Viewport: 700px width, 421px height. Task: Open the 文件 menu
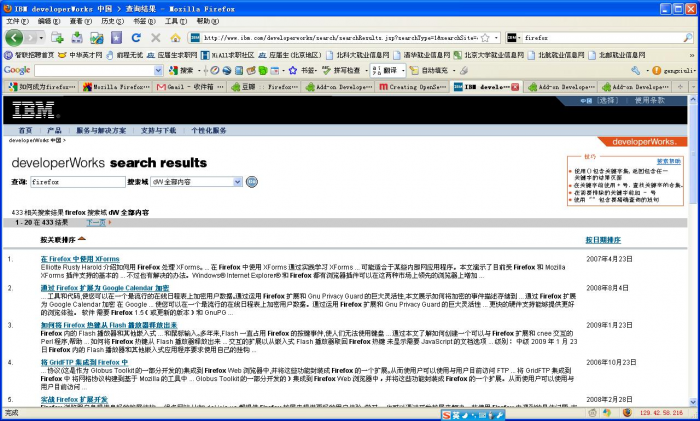coord(17,21)
